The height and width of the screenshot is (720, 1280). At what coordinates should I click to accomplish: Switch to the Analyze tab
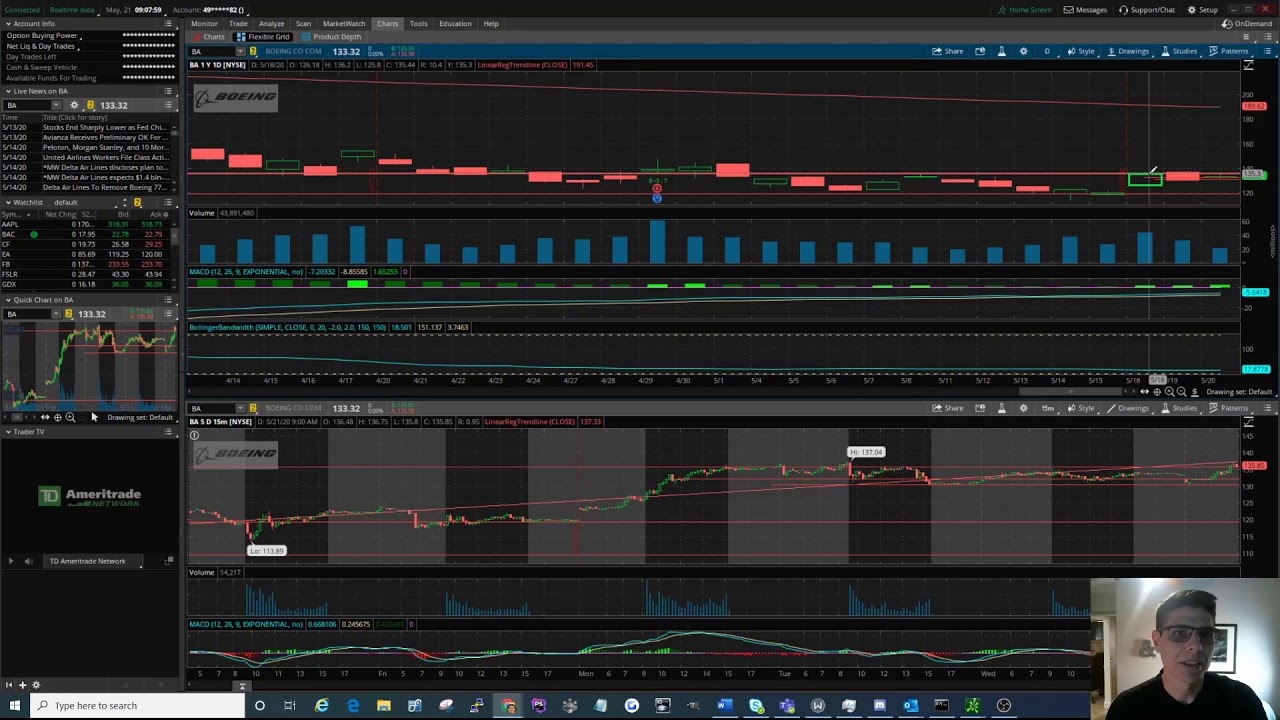coord(271,23)
